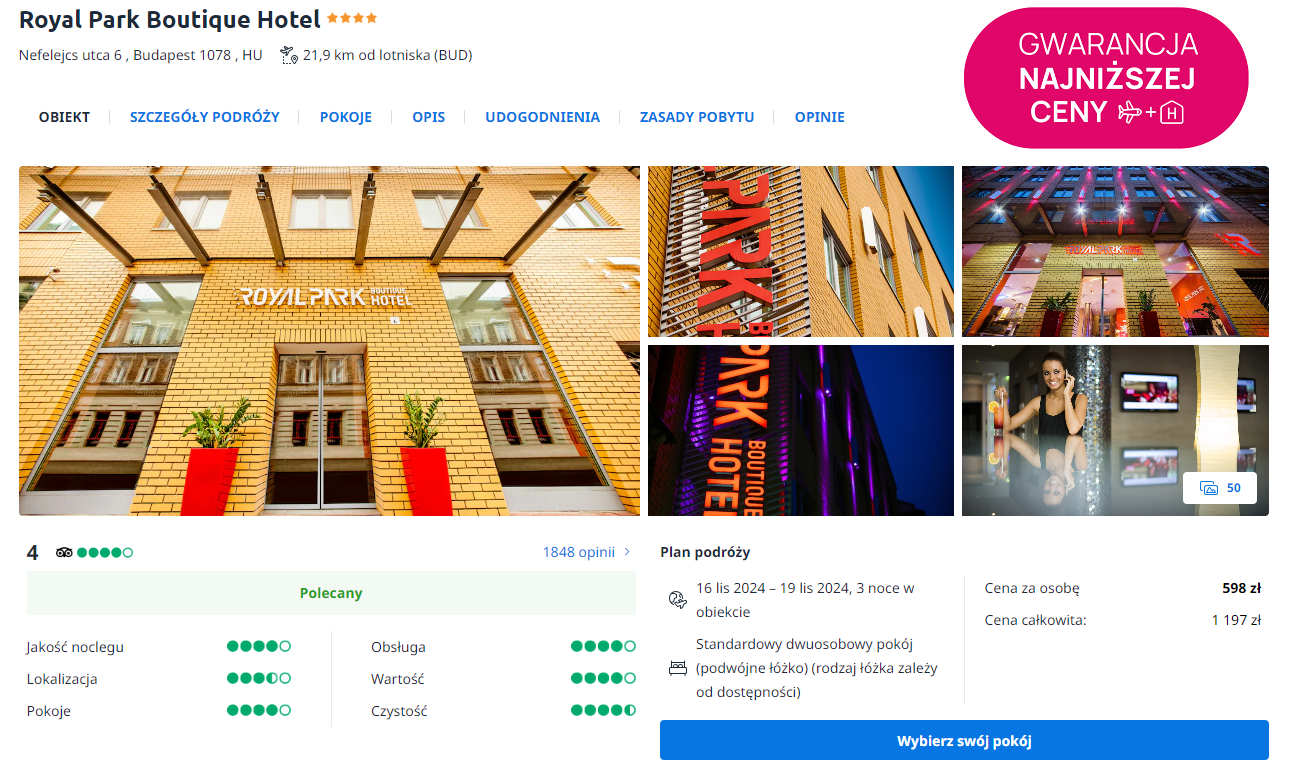Open the Pokoje tab
This screenshot has width=1295, height=766.
[345, 117]
